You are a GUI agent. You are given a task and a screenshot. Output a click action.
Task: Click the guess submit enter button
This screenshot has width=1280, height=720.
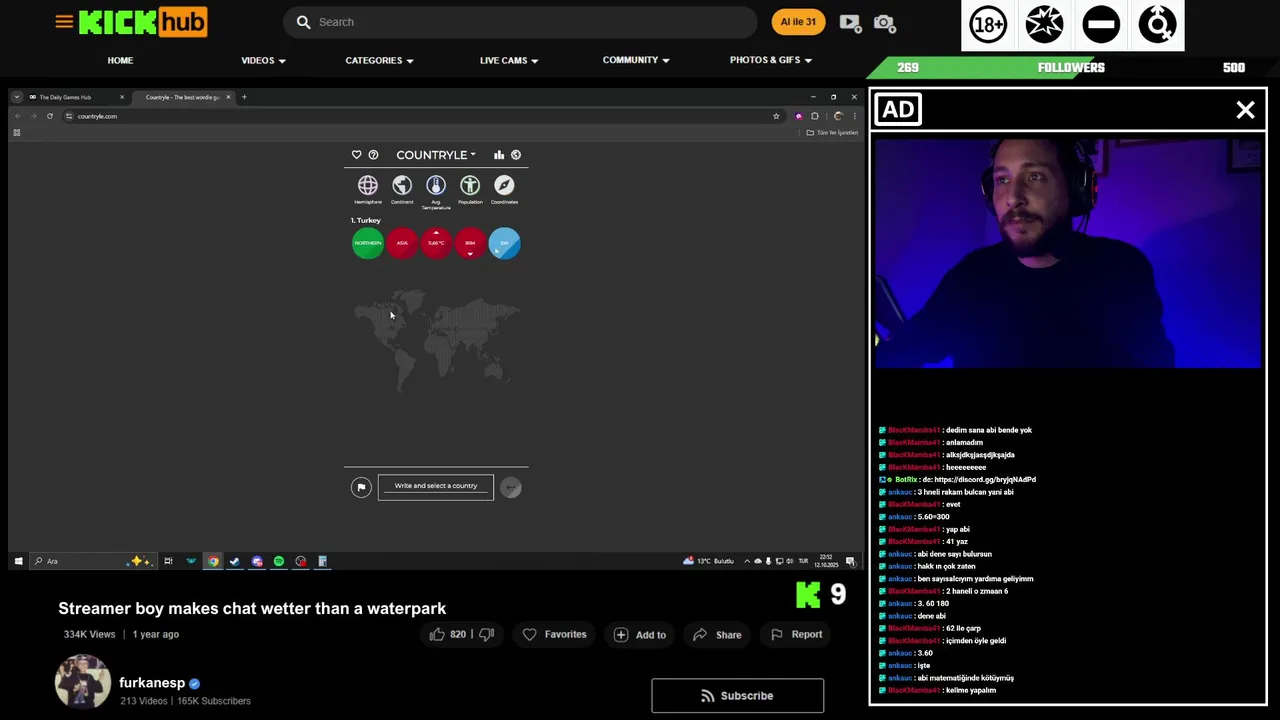pyautogui.click(x=511, y=487)
